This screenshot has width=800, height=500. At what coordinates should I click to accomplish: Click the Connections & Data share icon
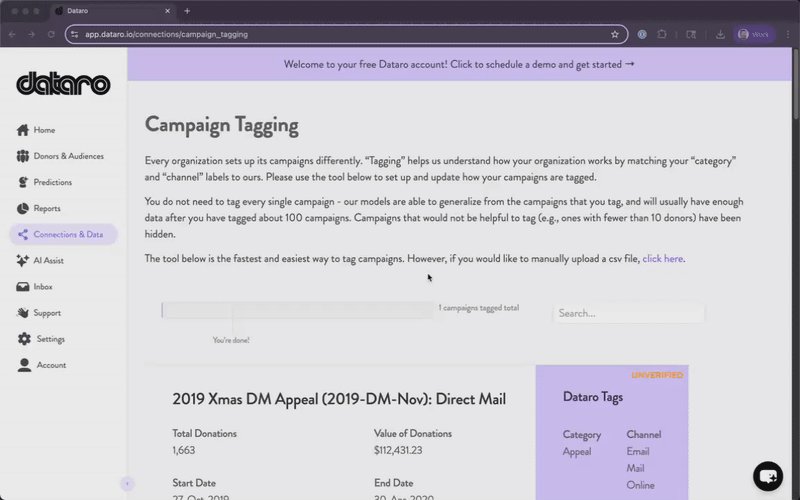click(22, 234)
